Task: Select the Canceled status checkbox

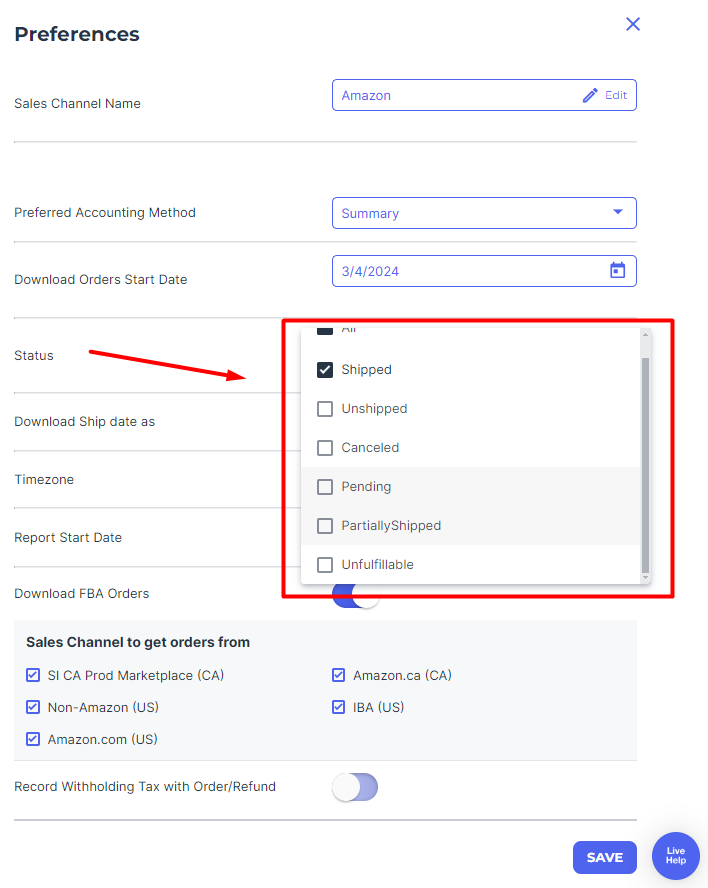Action: [325, 448]
